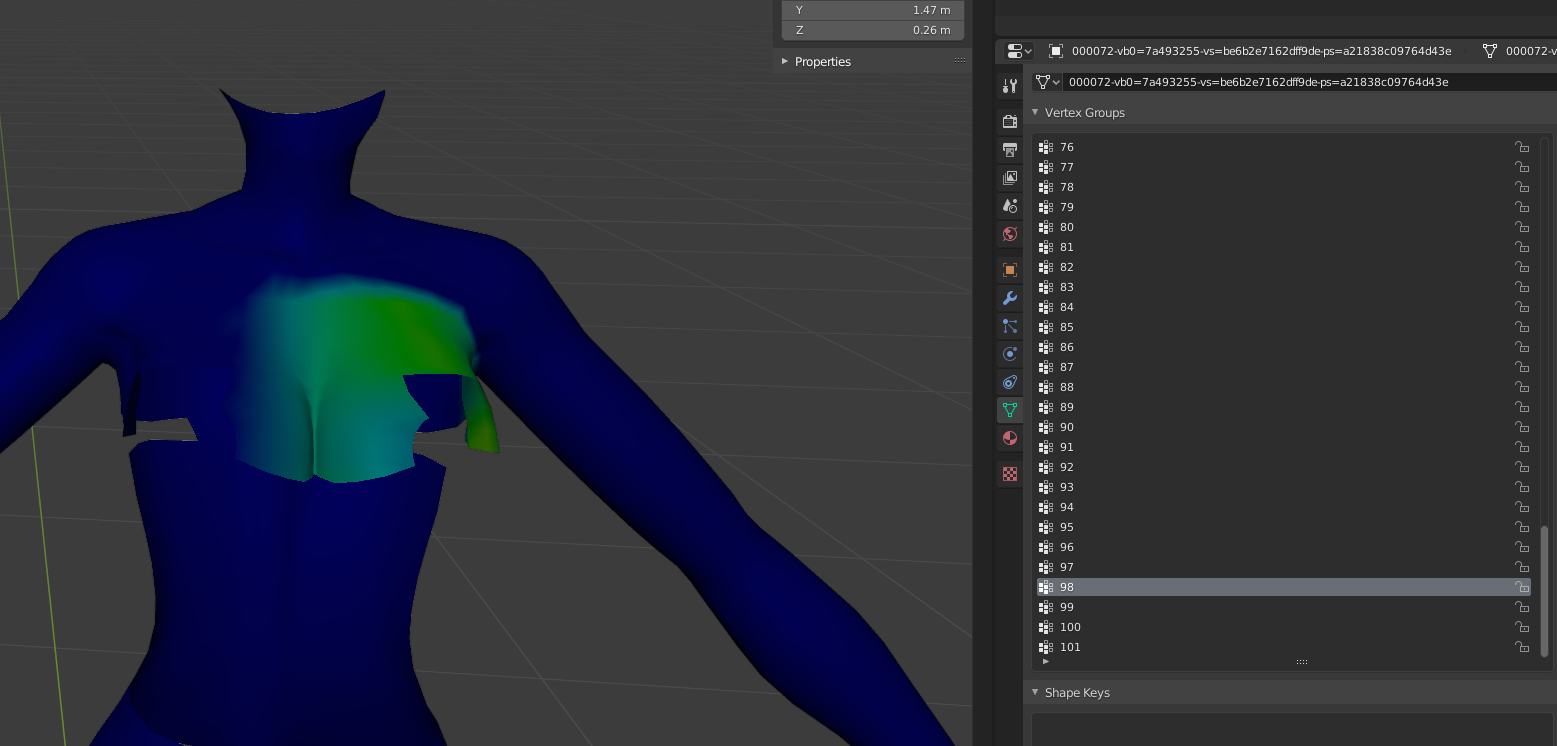1557x746 pixels.
Task: Open the Material properties tab
Action: [x=1010, y=438]
